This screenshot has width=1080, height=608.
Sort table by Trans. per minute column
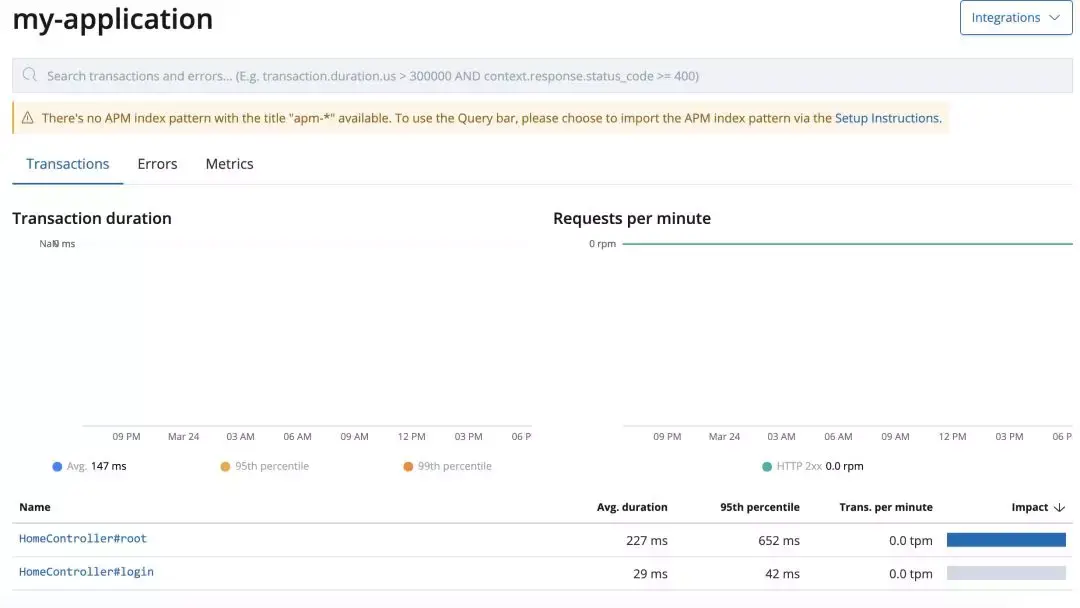(x=885, y=508)
